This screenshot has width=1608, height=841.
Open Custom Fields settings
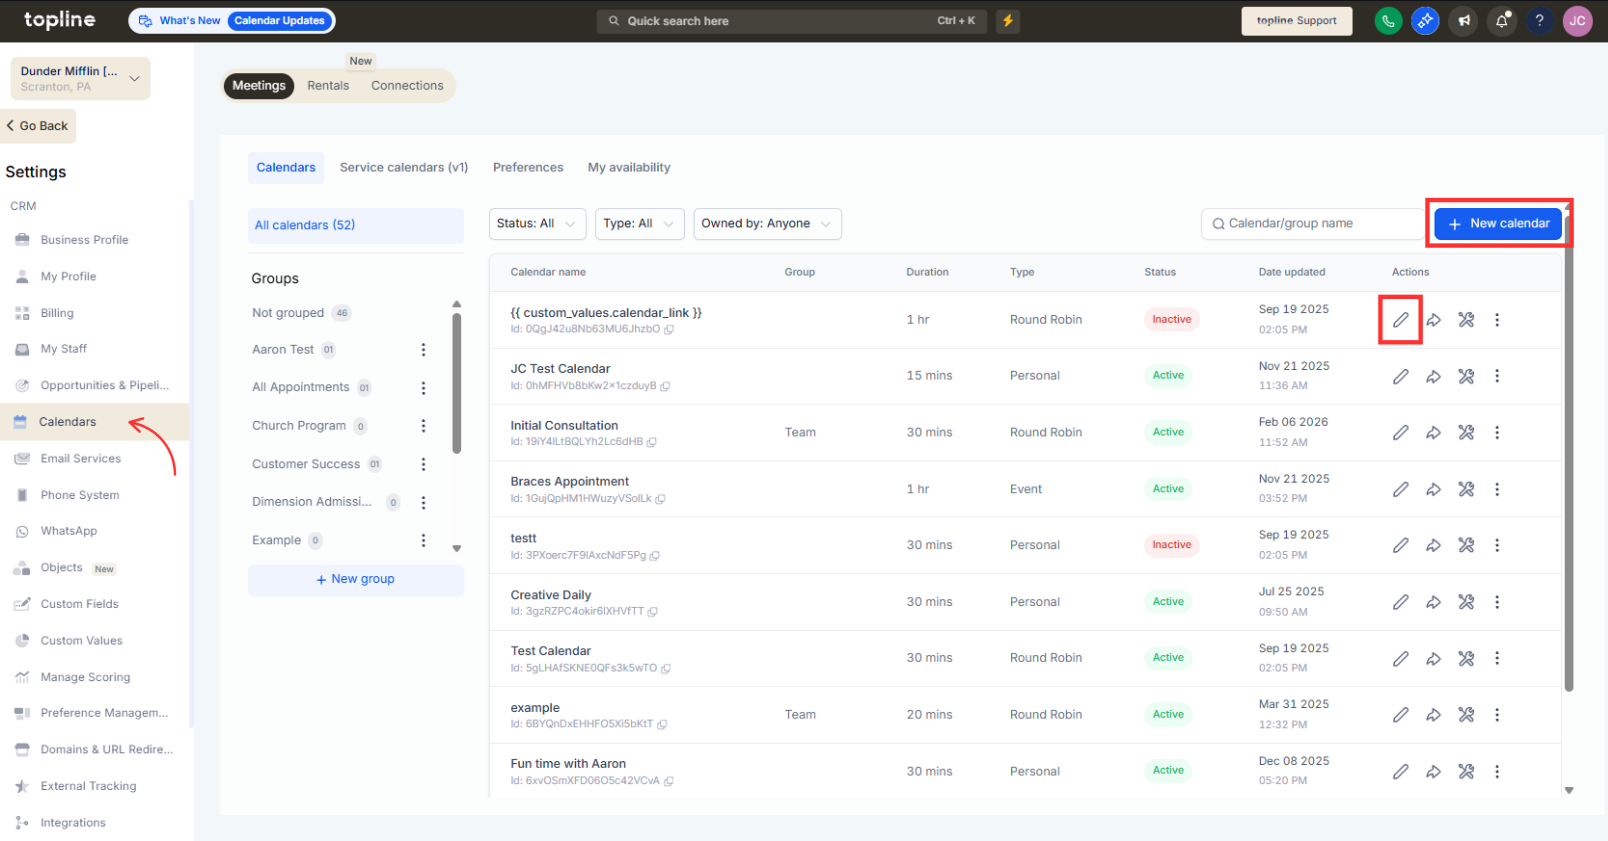(x=80, y=604)
